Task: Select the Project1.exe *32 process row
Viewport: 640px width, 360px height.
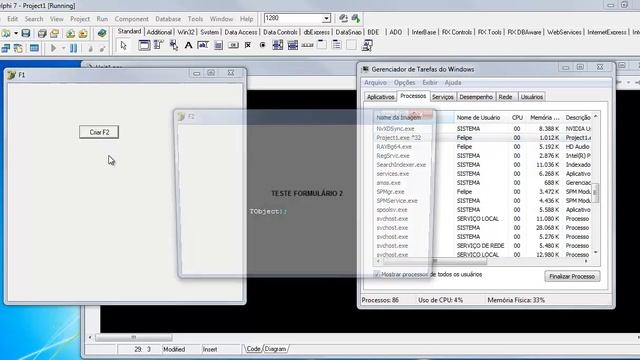Action: [483, 138]
